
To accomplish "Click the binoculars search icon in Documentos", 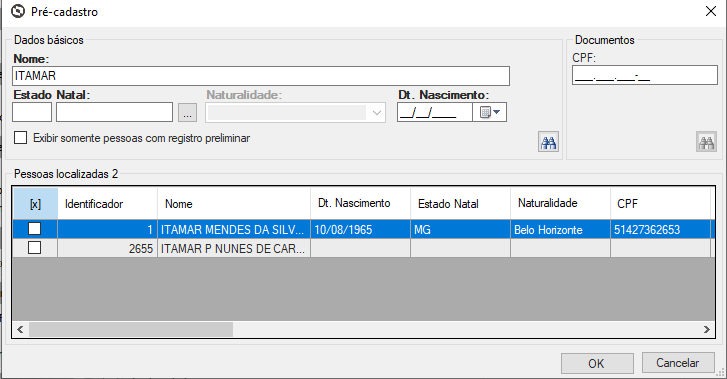I will 706,142.
